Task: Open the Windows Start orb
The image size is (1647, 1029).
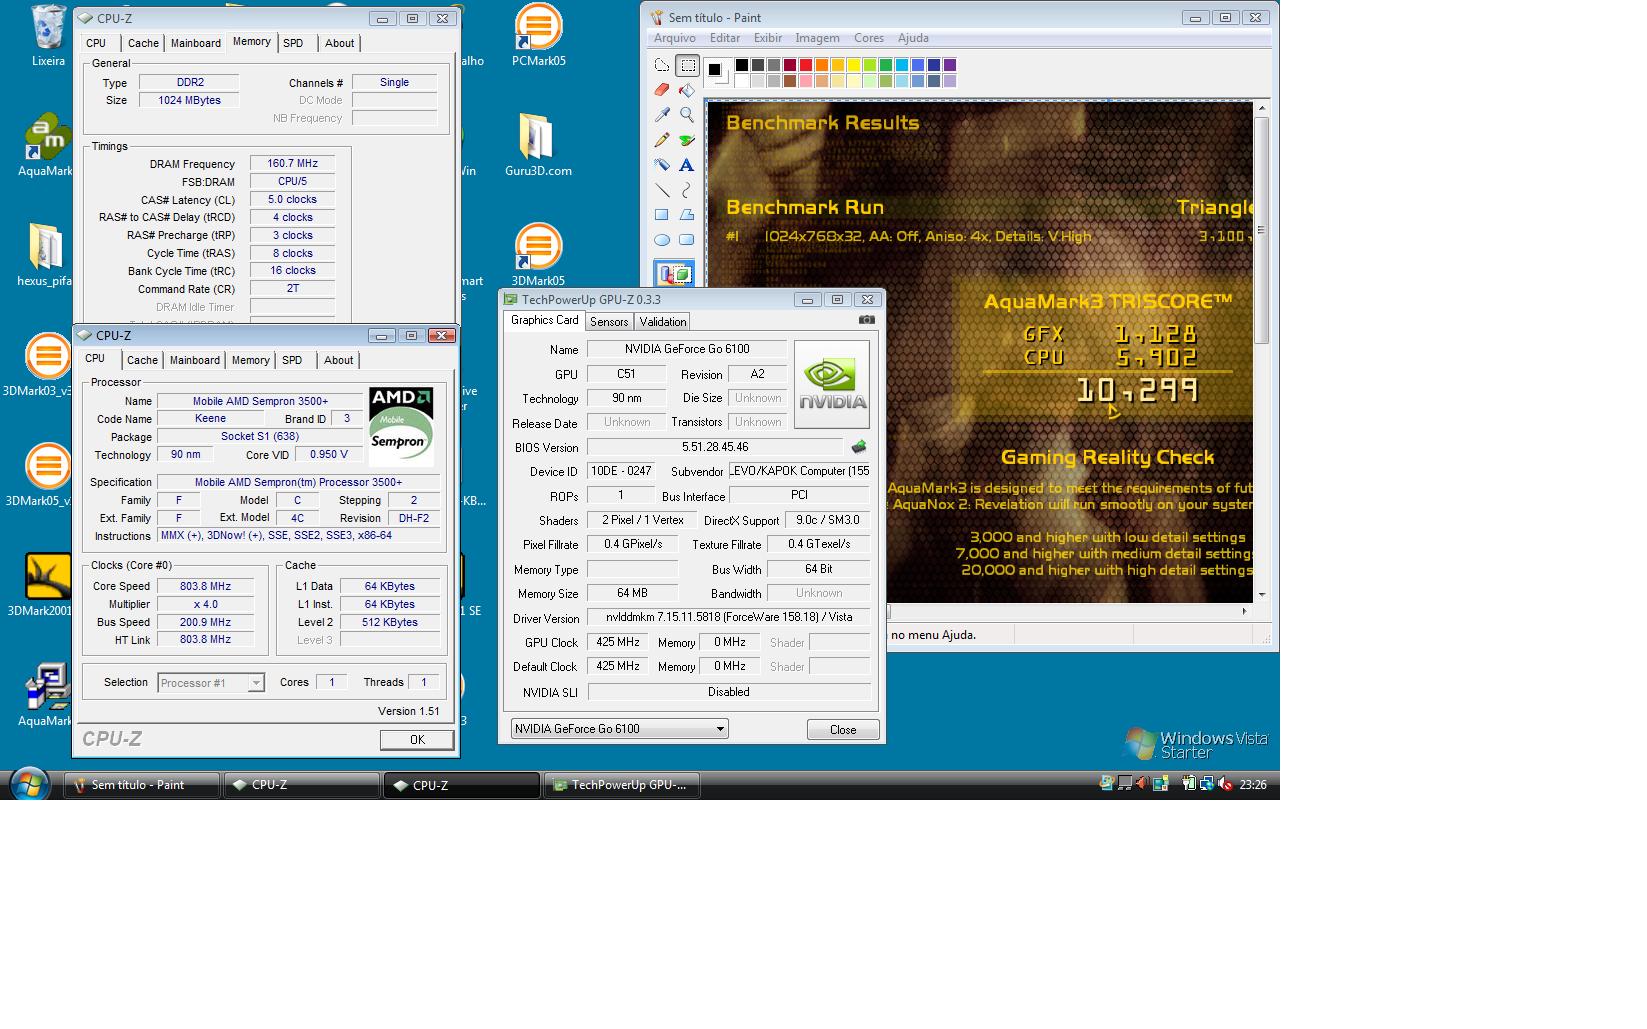Action: [29, 784]
